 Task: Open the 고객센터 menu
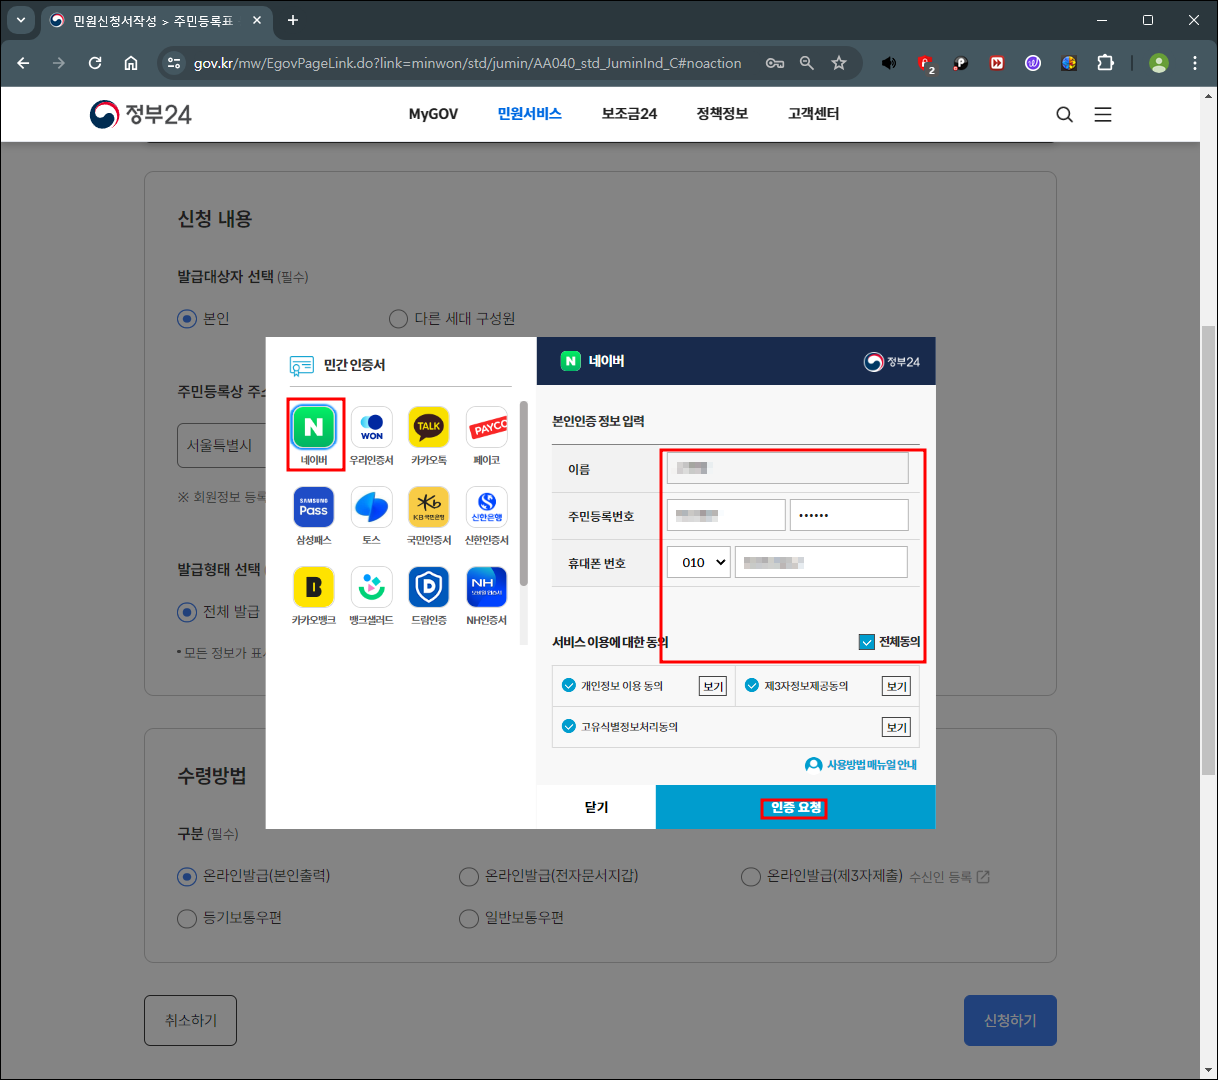pyautogui.click(x=814, y=114)
